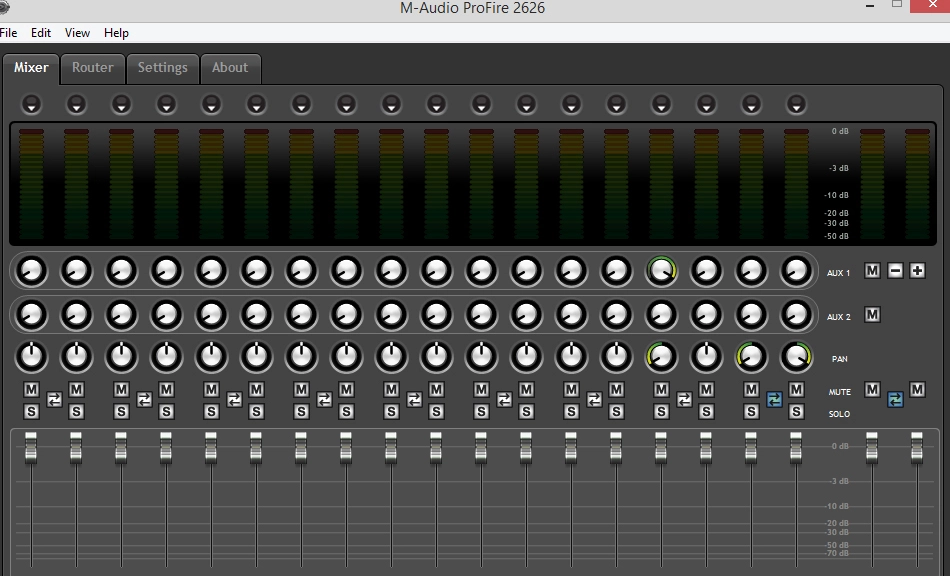Click the minus button beside AUX 1
The width and height of the screenshot is (950, 576).
[x=895, y=271]
